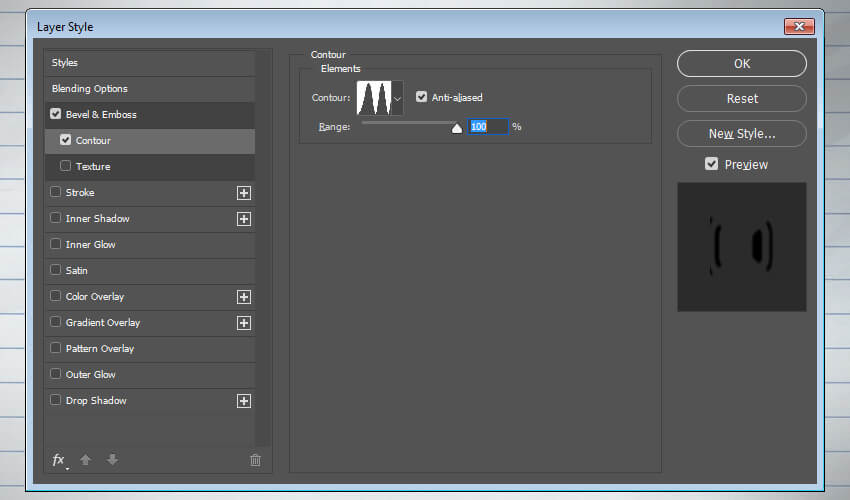This screenshot has height=500, width=850.
Task: Select the Bevel & Emboss label
Action: [x=101, y=115]
